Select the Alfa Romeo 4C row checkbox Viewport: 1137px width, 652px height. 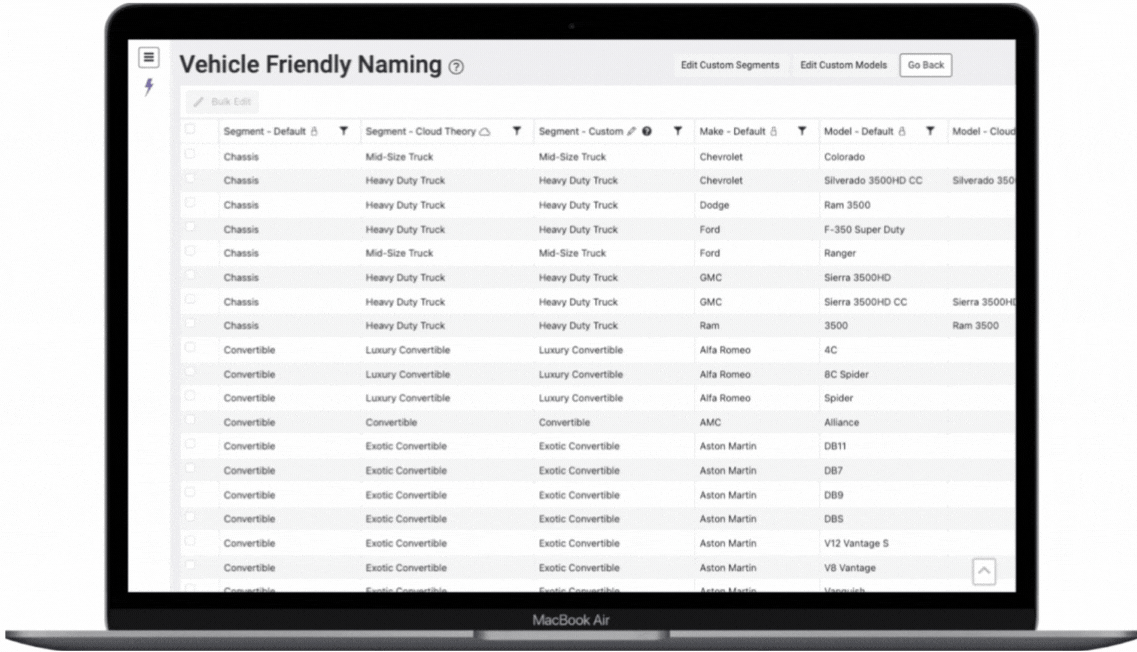[x=190, y=347]
